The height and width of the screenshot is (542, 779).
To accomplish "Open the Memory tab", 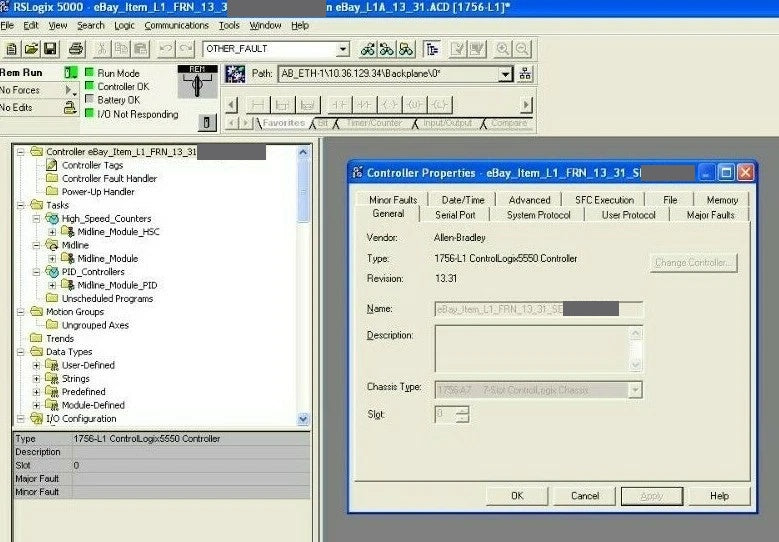I will pos(722,200).
